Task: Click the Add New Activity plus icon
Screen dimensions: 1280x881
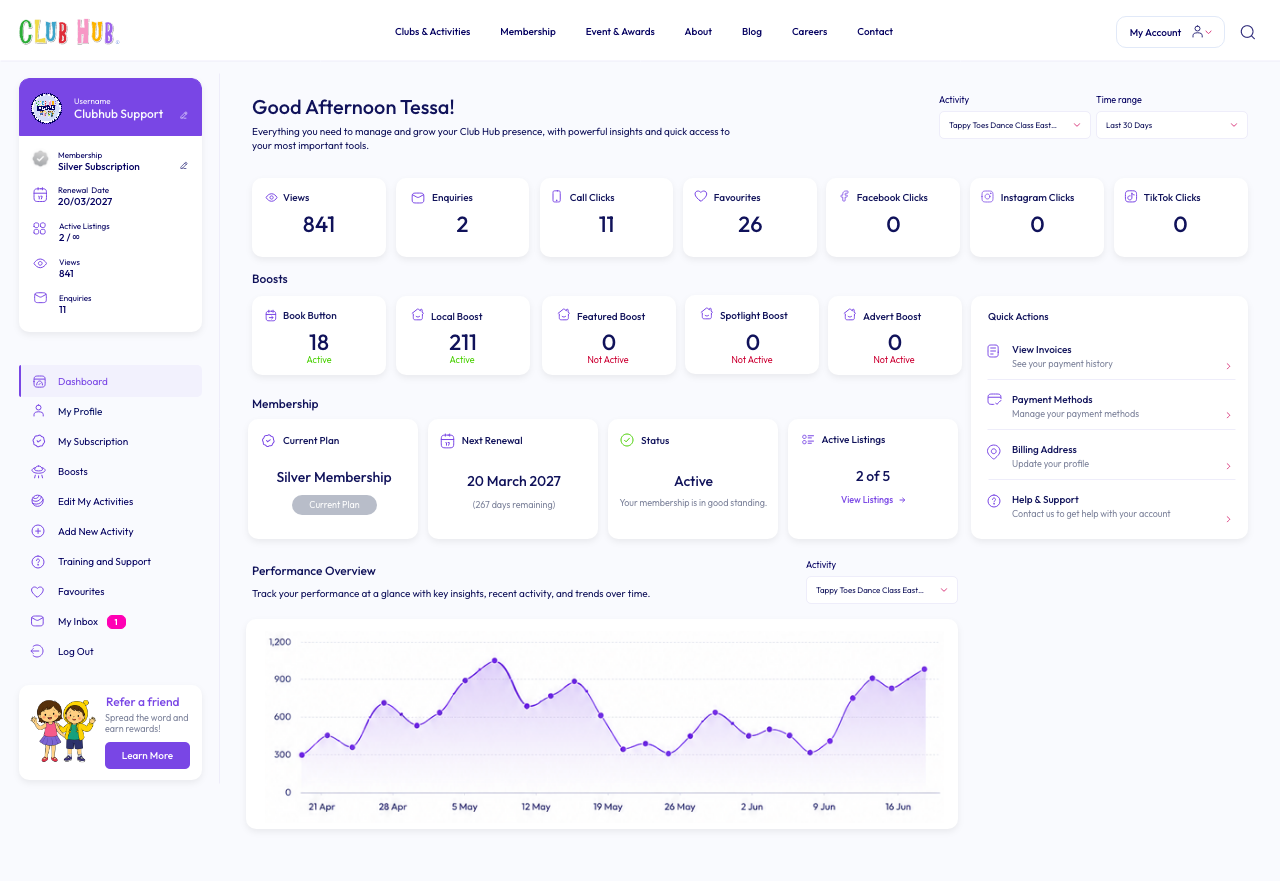Action: pyautogui.click(x=38, y=531)
